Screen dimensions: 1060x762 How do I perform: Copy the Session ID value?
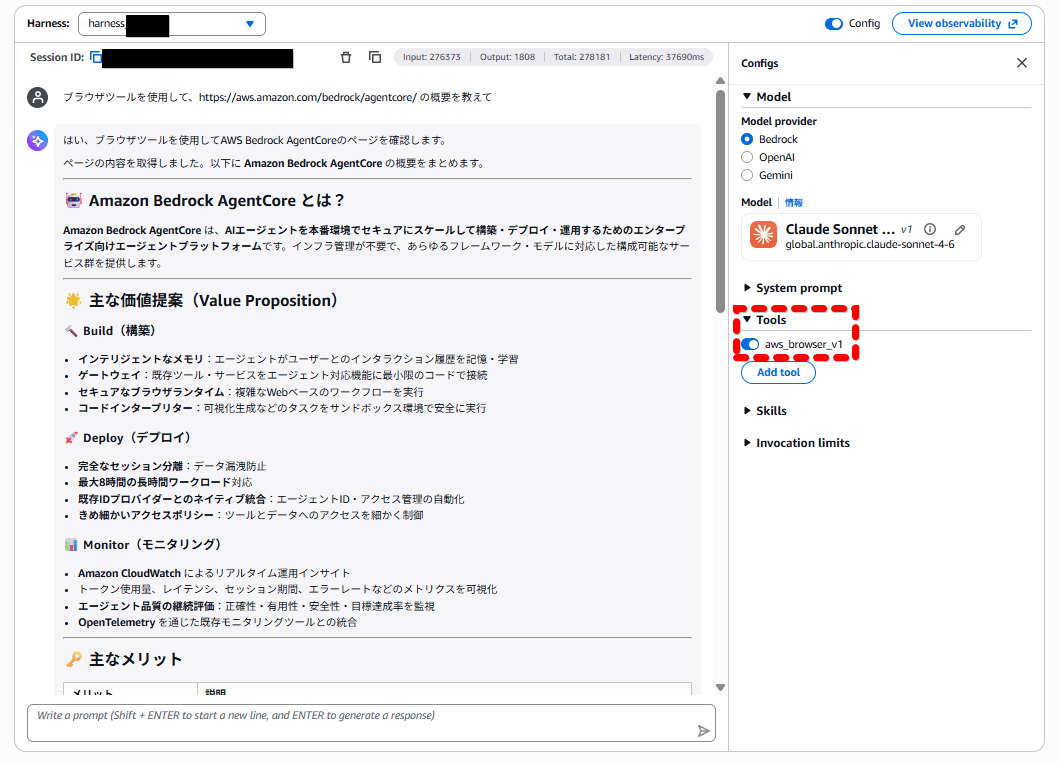point(96,58)
